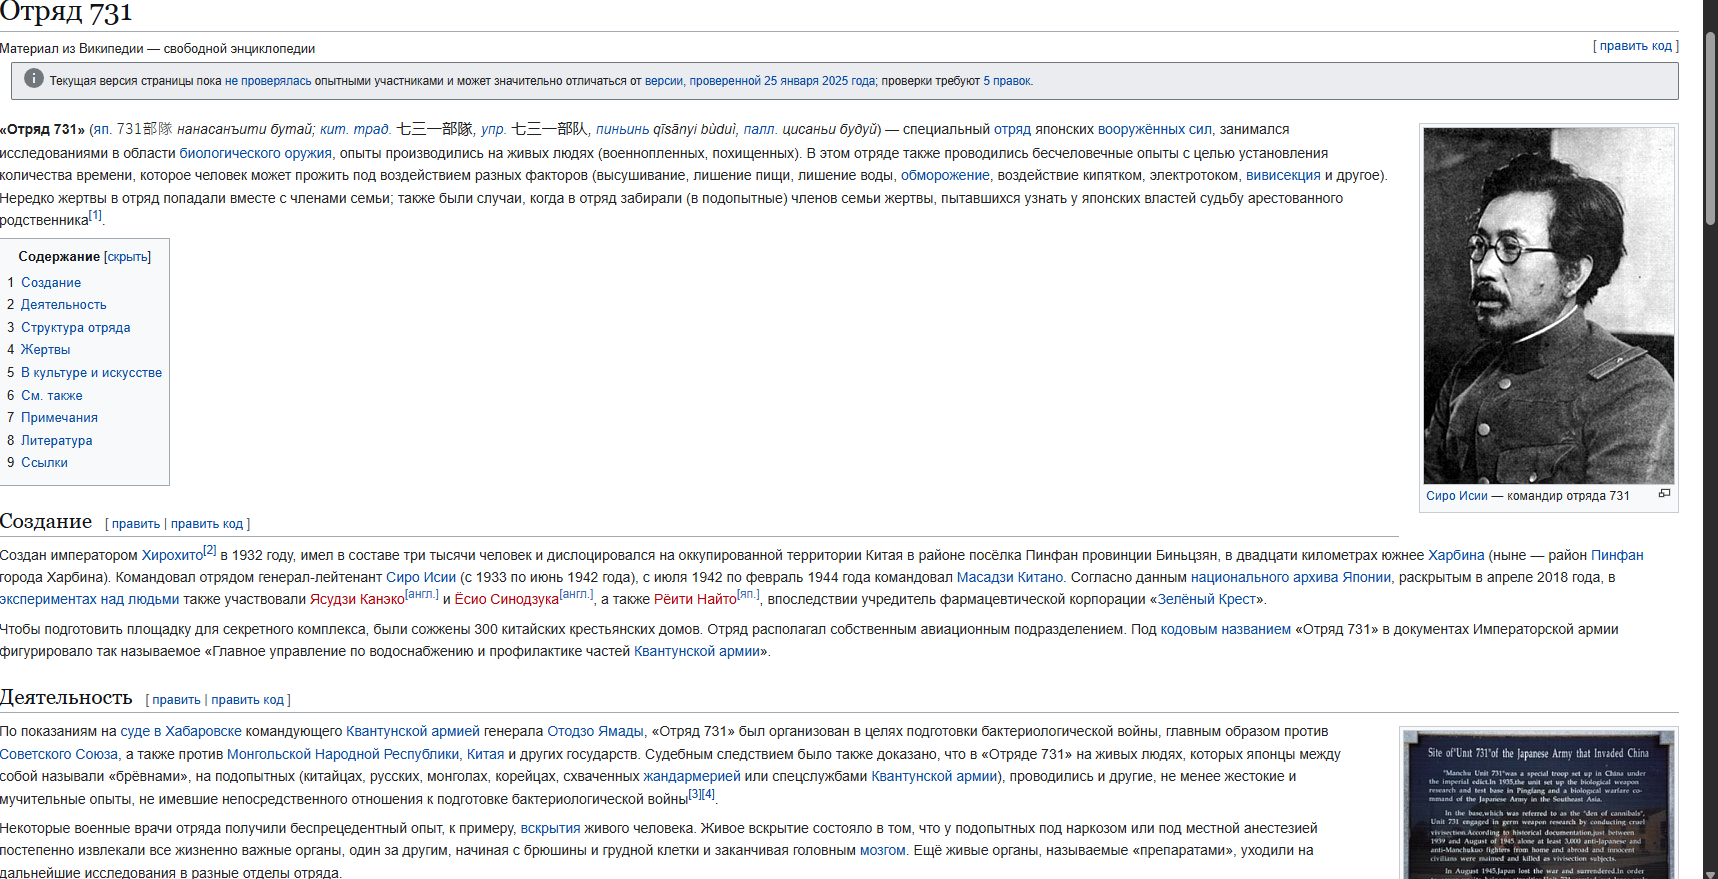The image size is (1718, 879).
Task: Open the red link Ясудзи Канэко
Action: pyautogui.click(x=357, y=599)
